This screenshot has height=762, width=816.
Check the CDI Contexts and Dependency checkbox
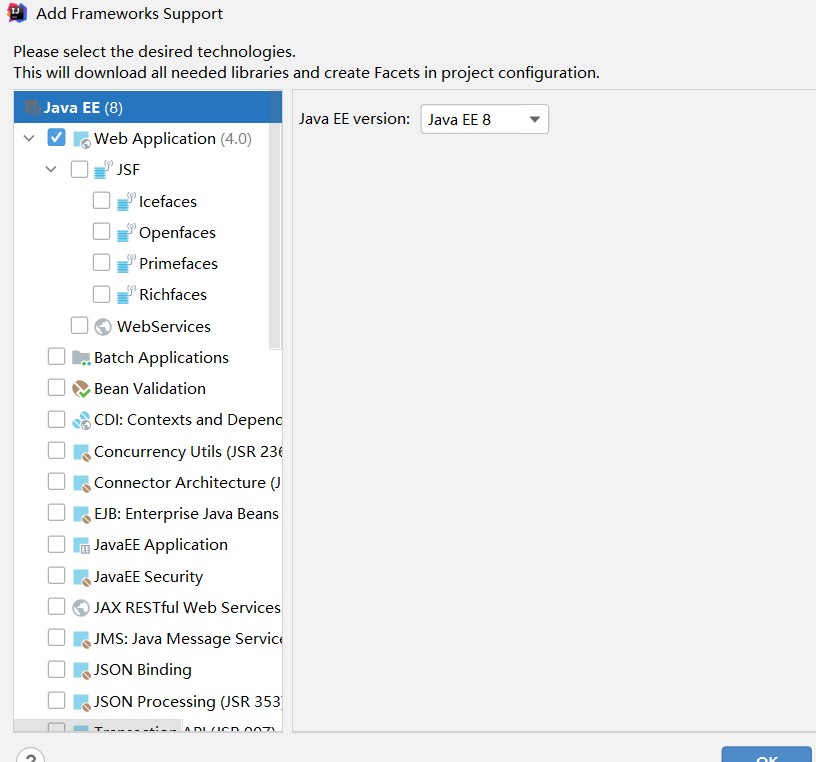[56, 419]
